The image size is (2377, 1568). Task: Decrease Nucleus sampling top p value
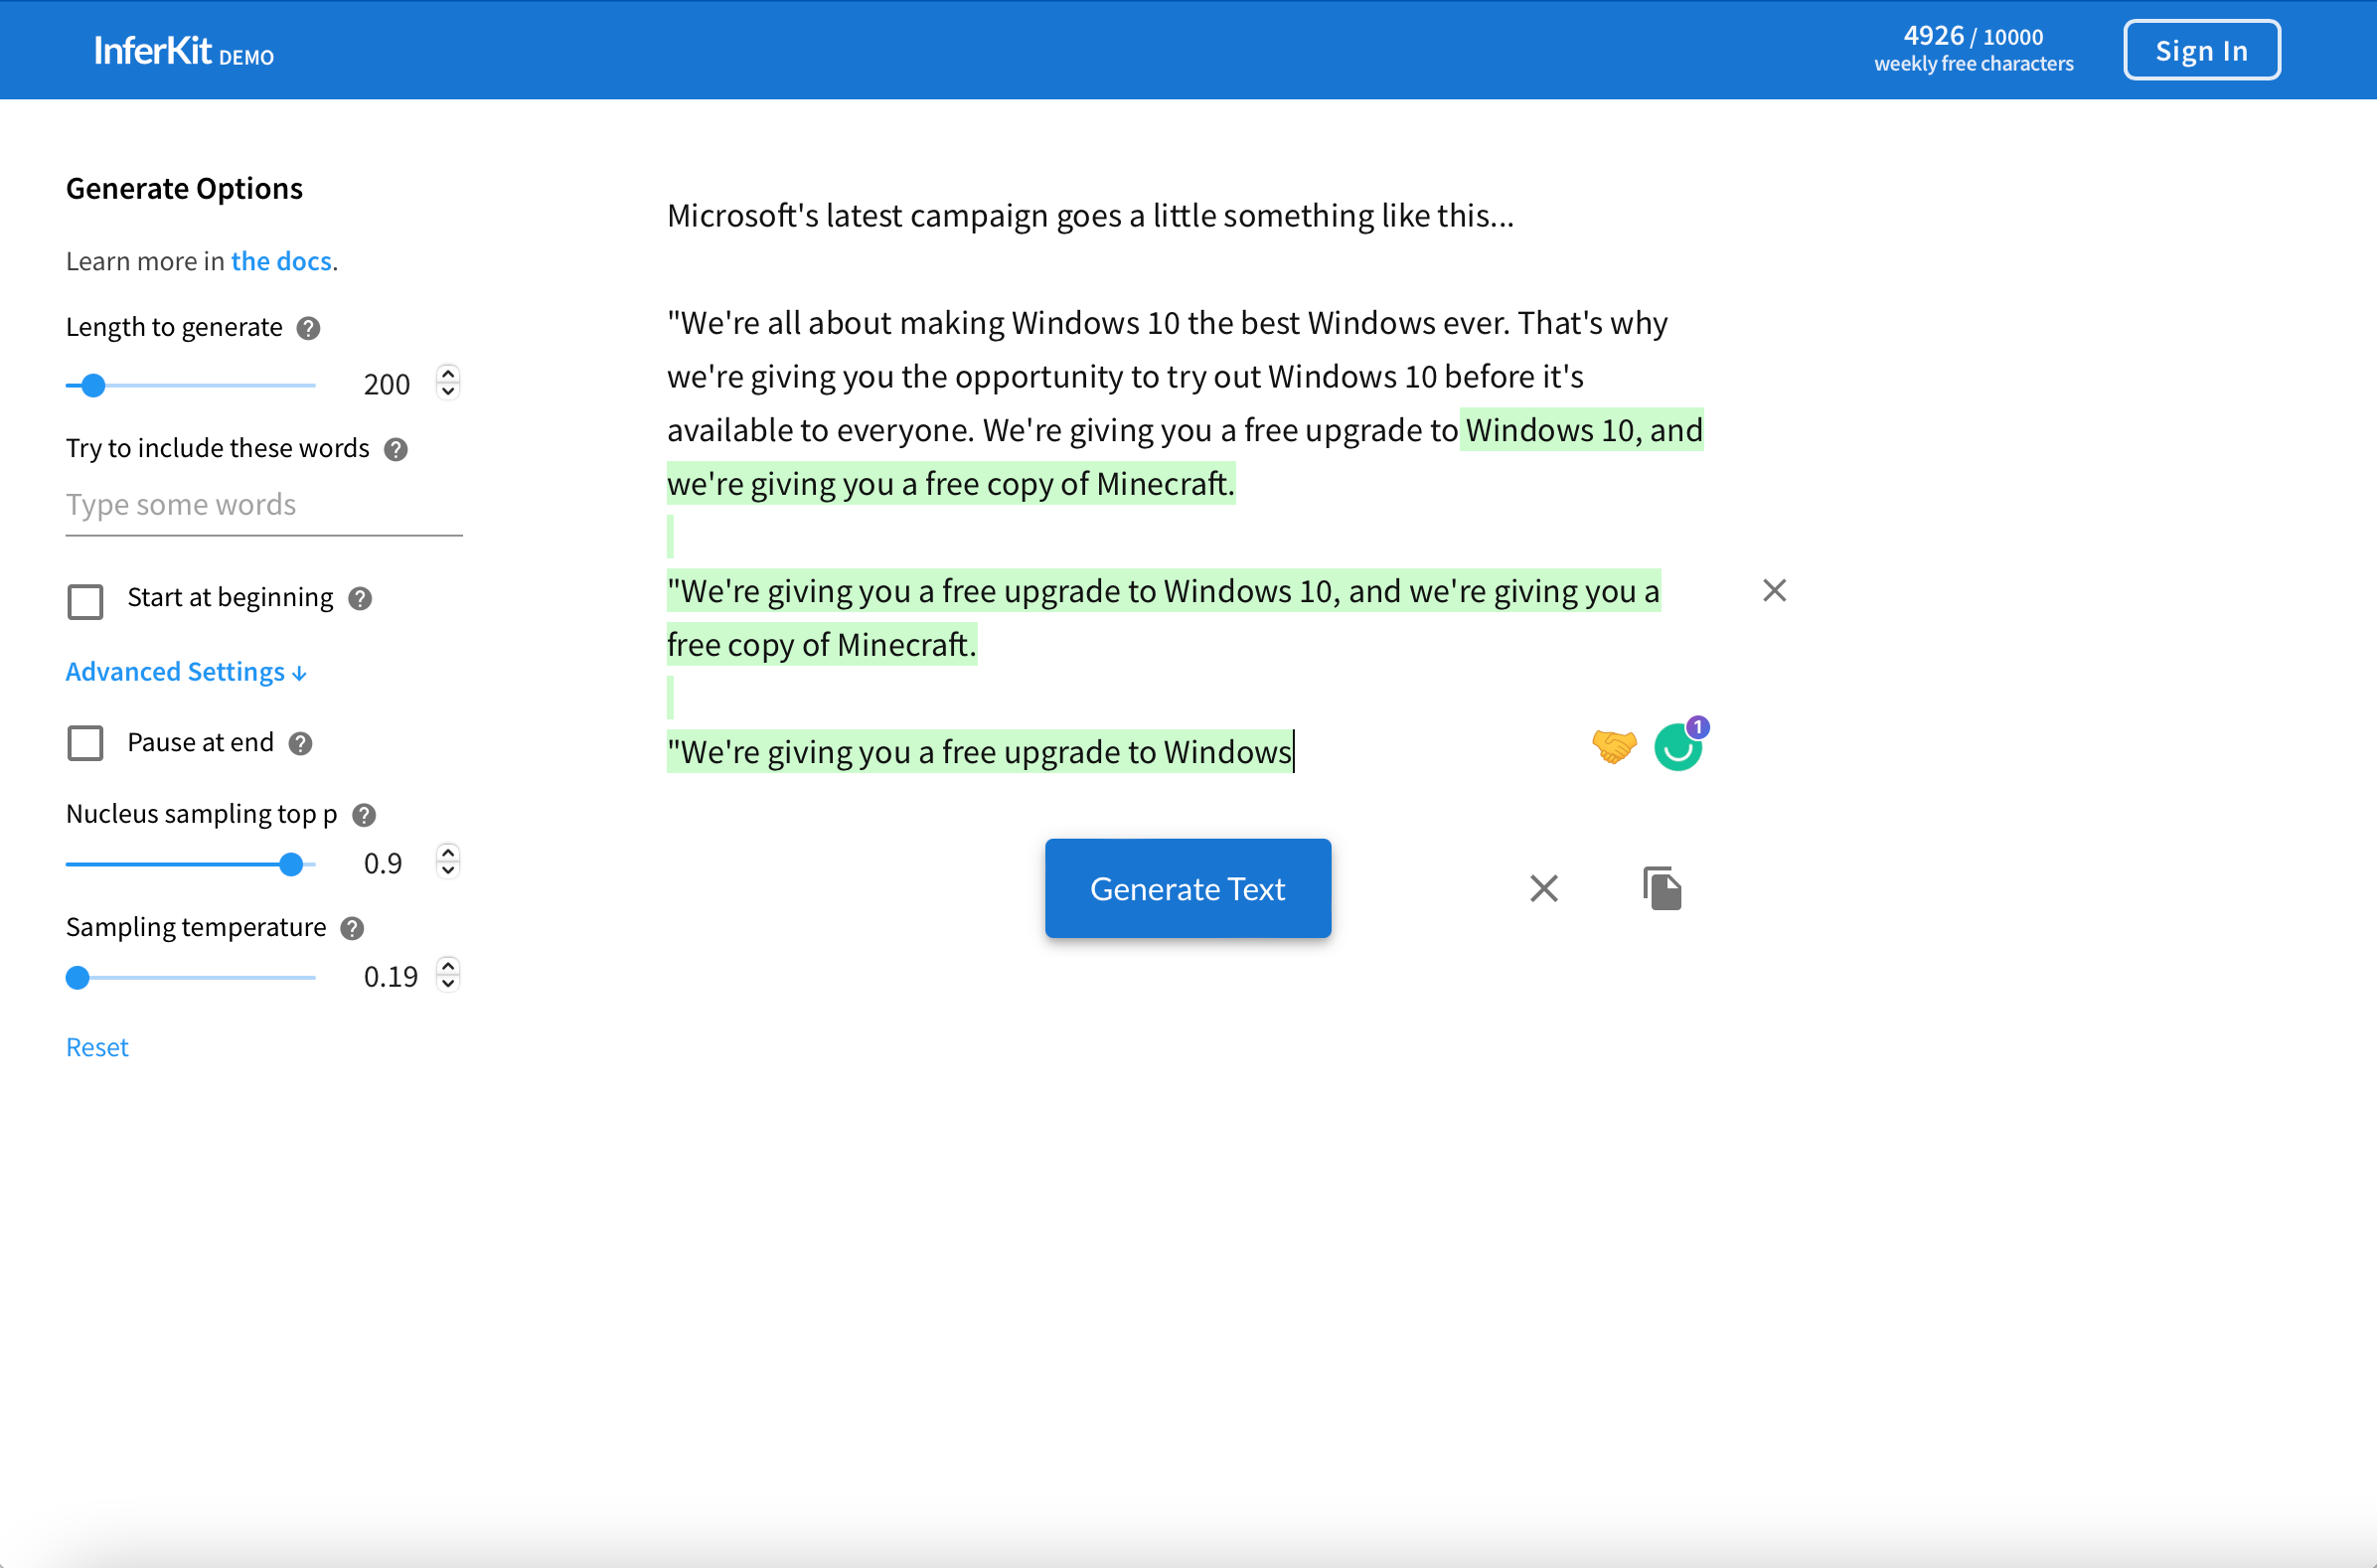(448, 871)
